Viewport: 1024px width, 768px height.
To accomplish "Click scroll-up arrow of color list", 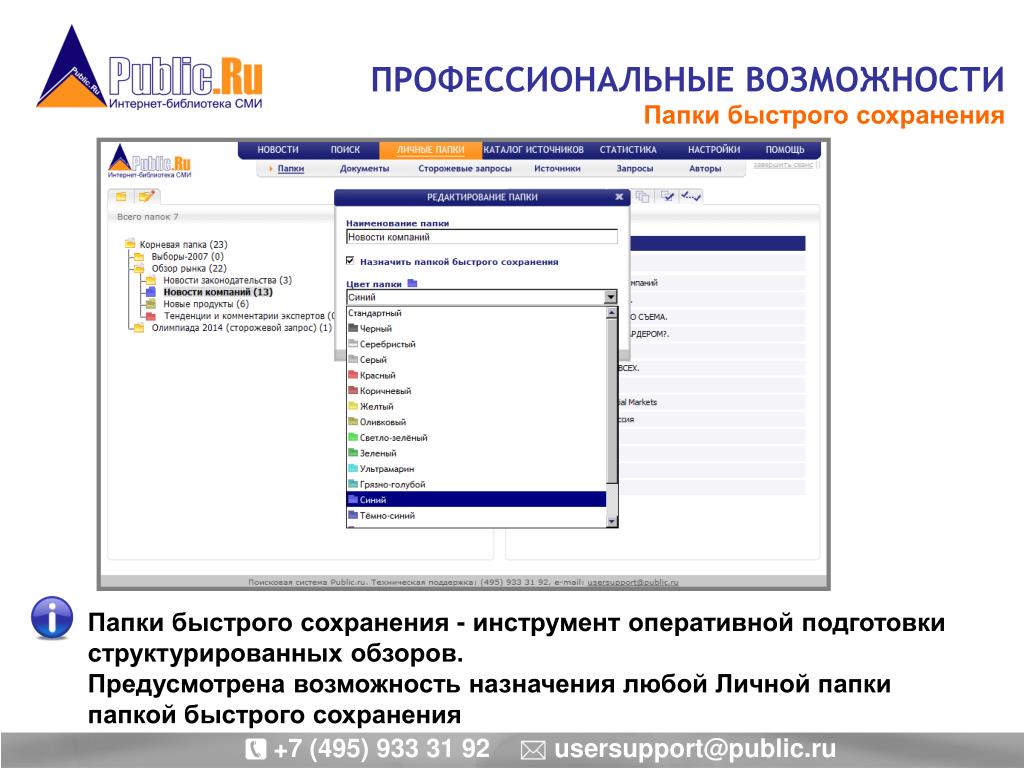I will 612,313.
